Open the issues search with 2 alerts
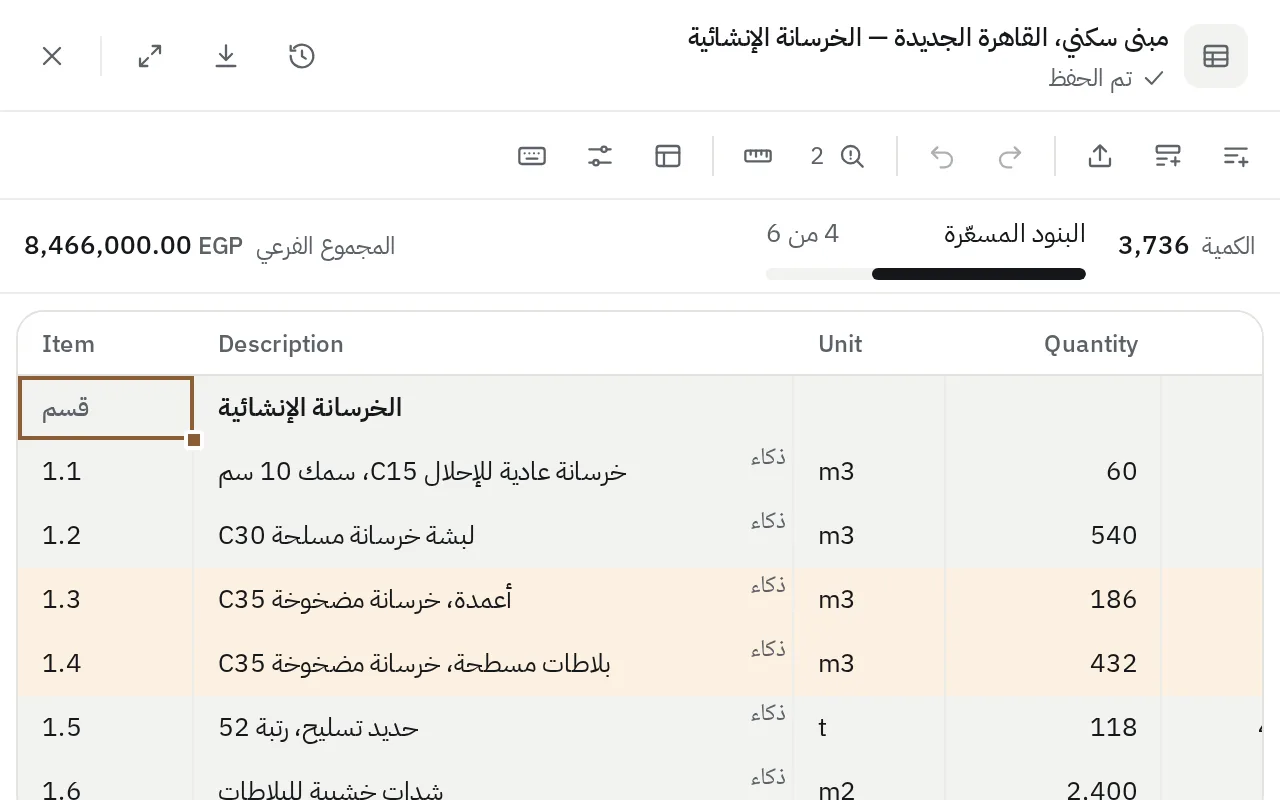Screen dimensions: 1280x800 tap(838, 156)
